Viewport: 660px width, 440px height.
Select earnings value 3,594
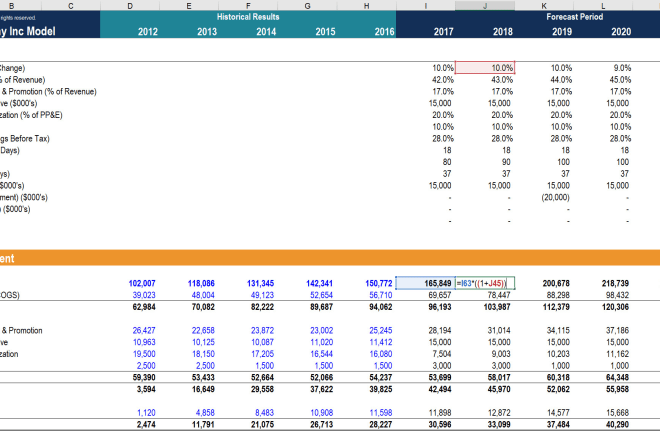[146, 389]
